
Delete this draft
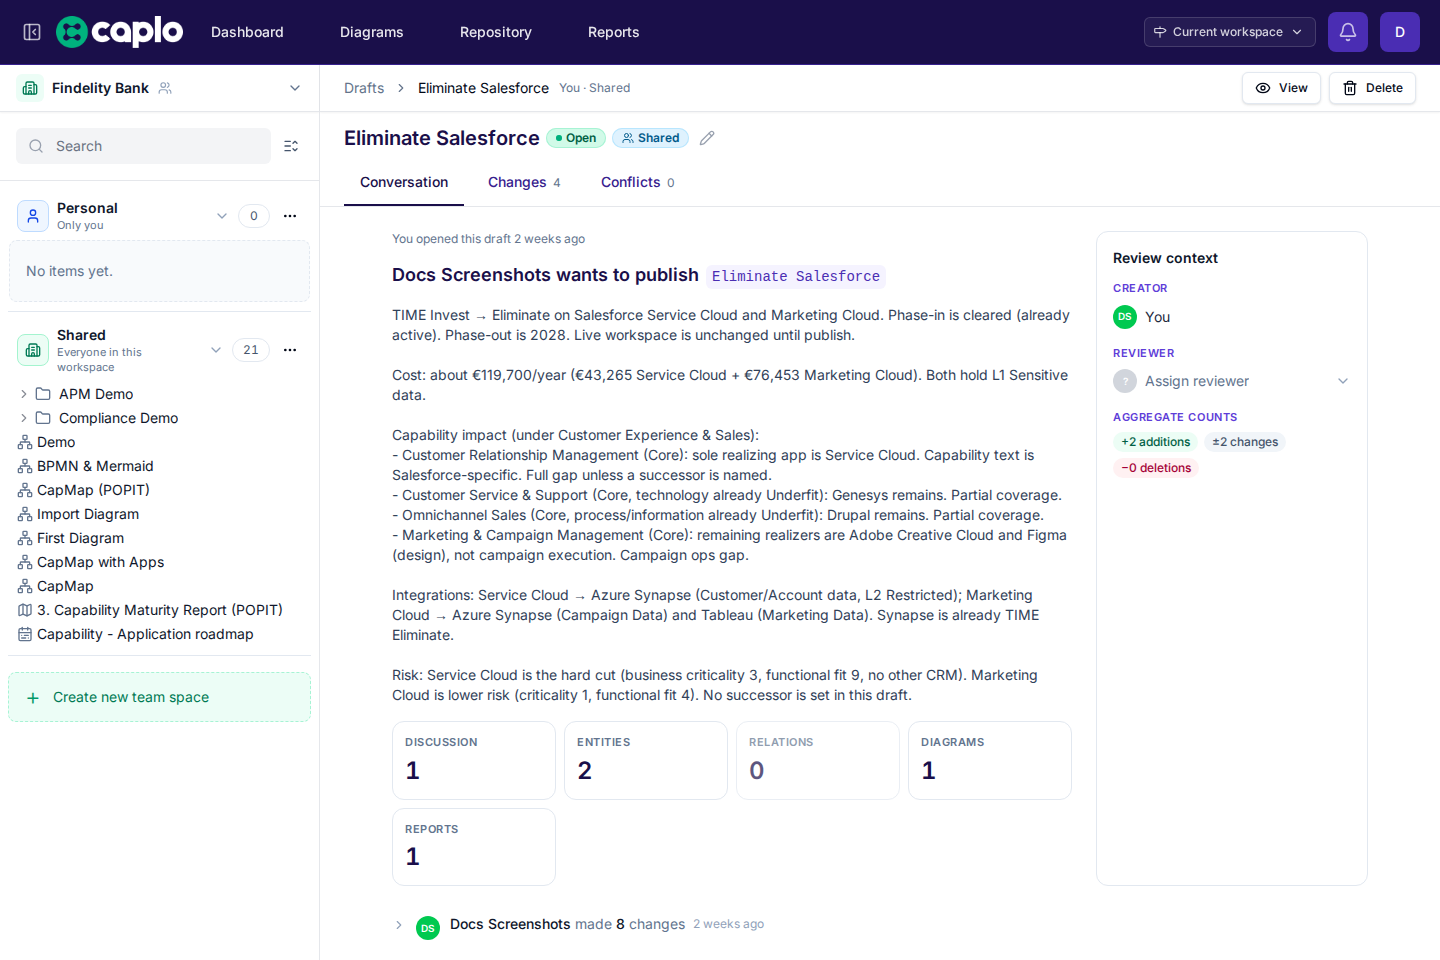click(1372, 88)
